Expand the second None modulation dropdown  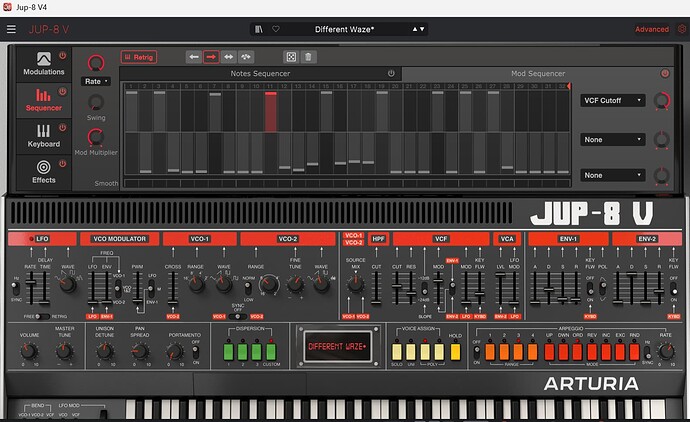pyautogui.click(x=613, y=175)
